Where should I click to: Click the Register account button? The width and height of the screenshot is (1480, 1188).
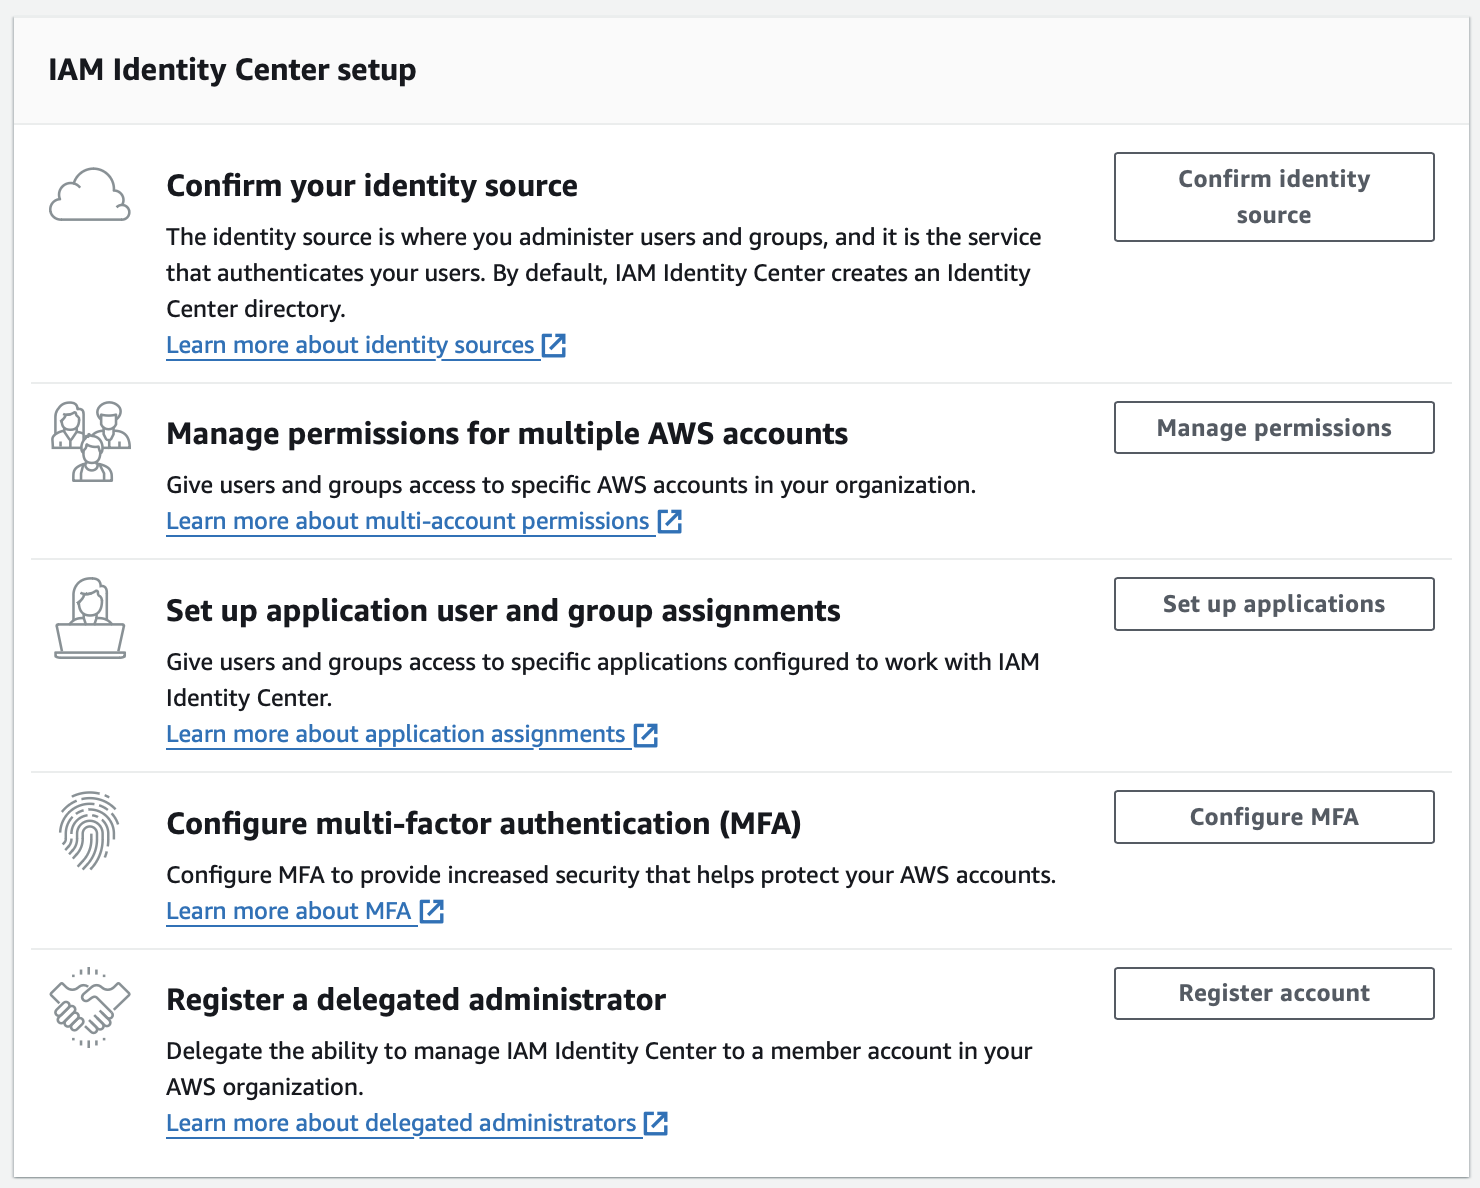(1274, 993)
